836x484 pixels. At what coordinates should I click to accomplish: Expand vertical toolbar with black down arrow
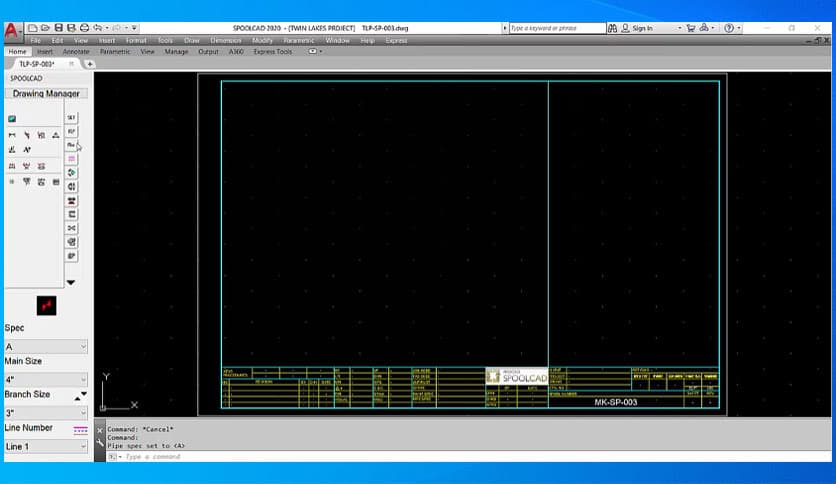[70, 283]
